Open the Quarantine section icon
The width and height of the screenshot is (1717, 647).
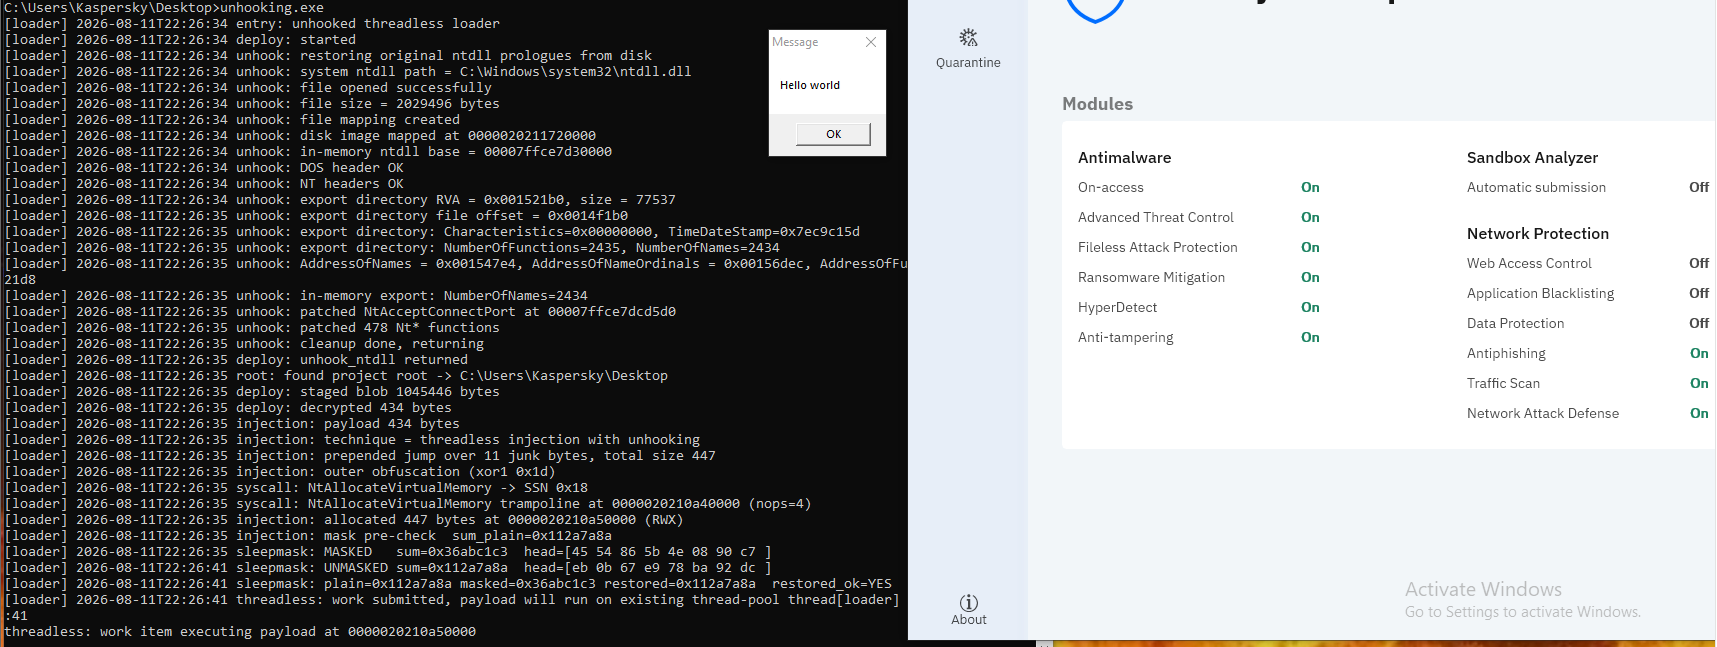[x=968, y=38]
